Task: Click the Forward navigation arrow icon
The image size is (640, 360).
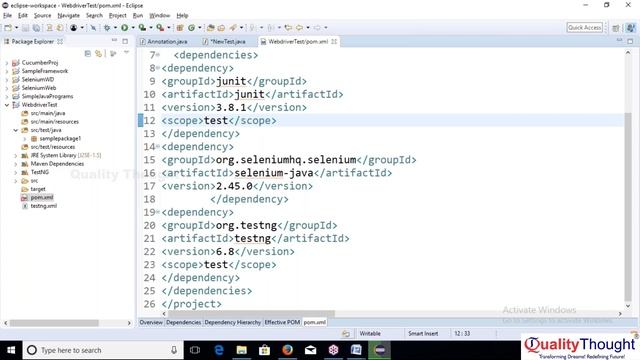Action: (317, 28)
